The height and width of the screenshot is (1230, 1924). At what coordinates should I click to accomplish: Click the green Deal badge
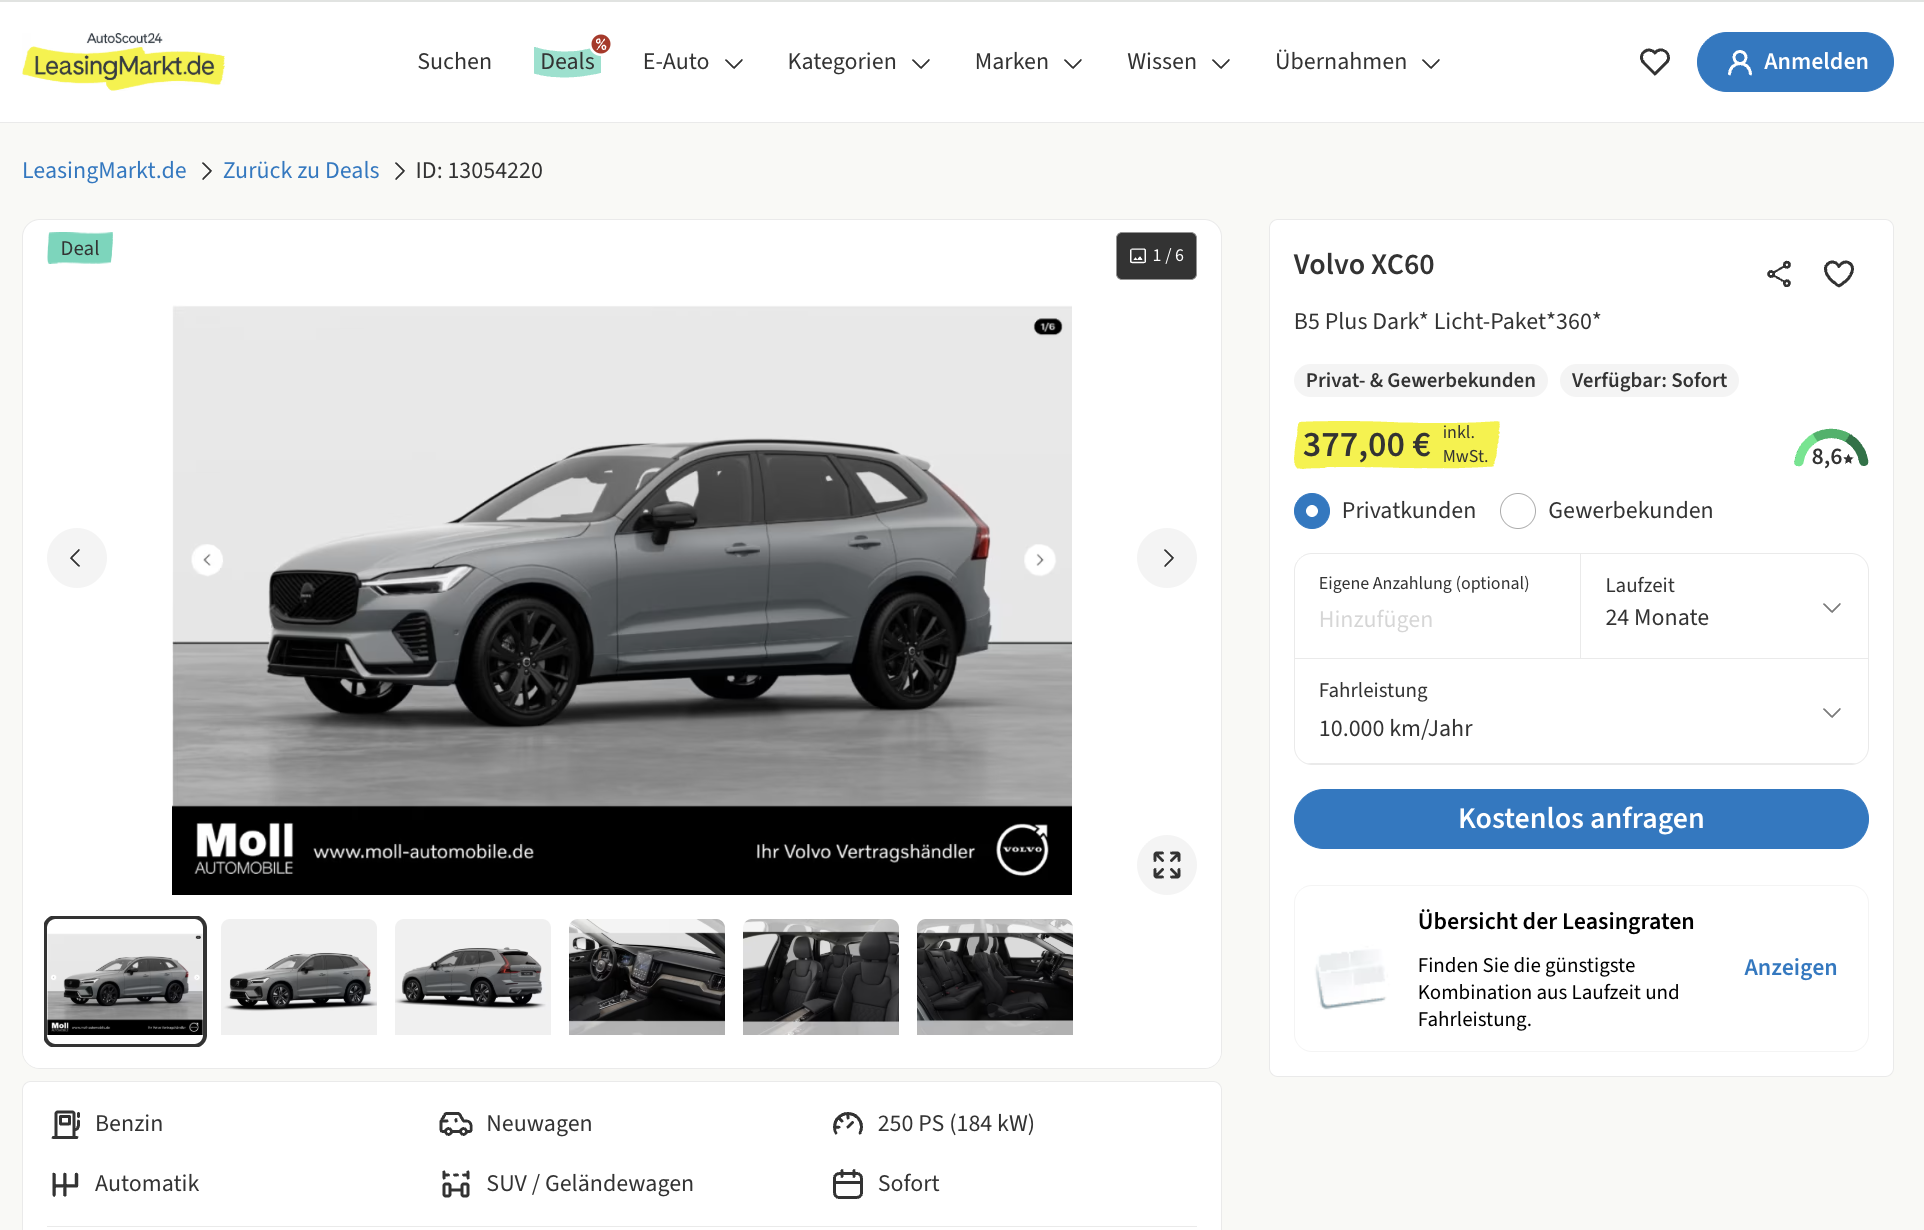(x=80, y=248)
